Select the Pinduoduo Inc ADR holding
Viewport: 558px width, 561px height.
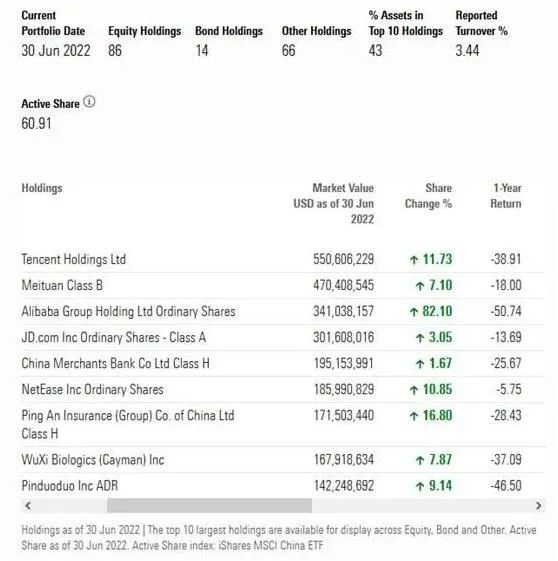tap(70, 486)
